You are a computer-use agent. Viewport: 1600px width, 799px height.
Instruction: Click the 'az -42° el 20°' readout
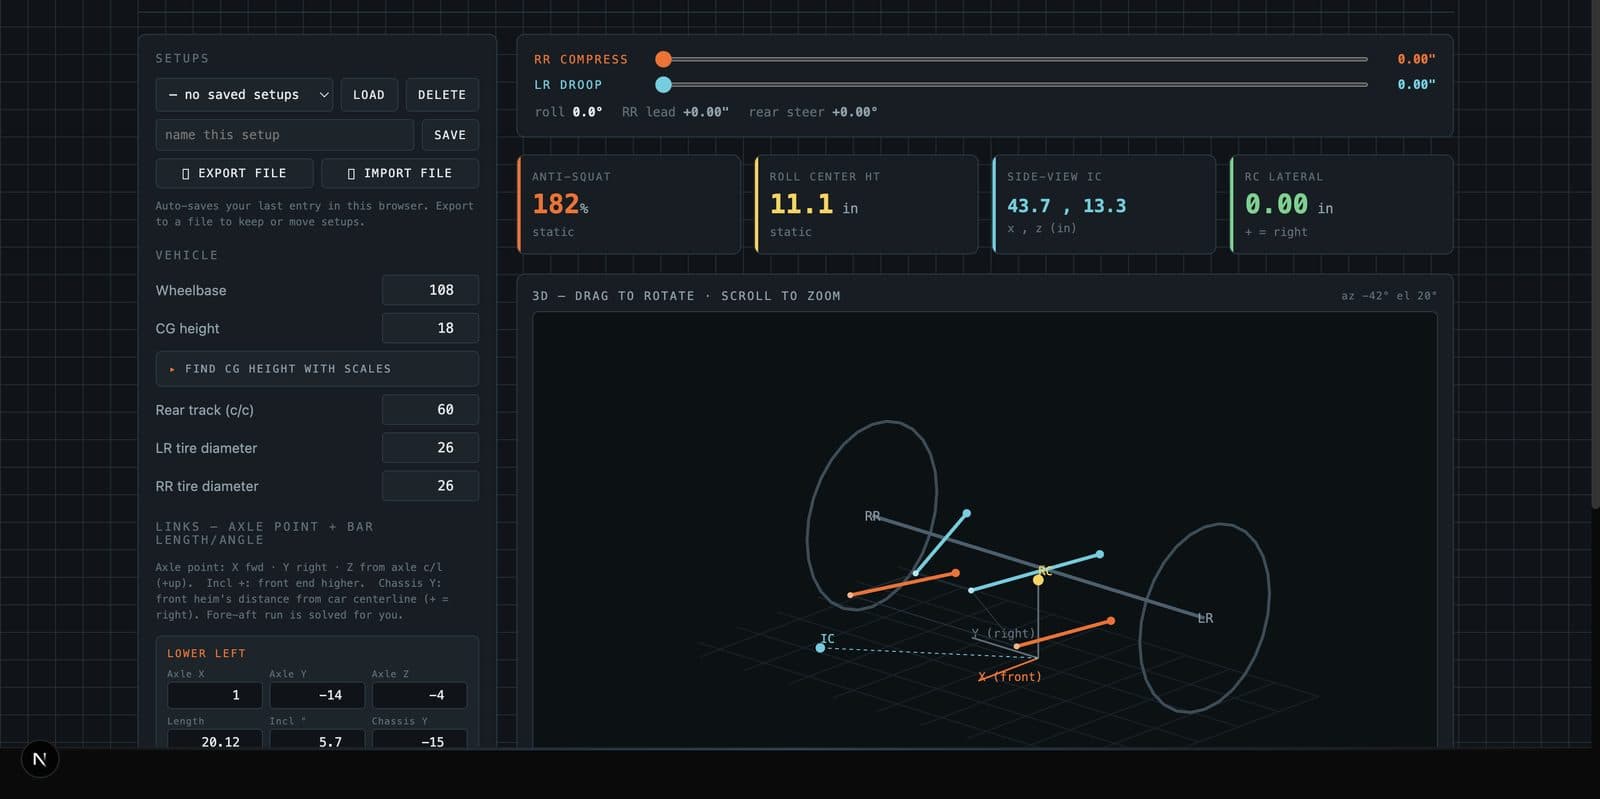tap(1389, 296)
